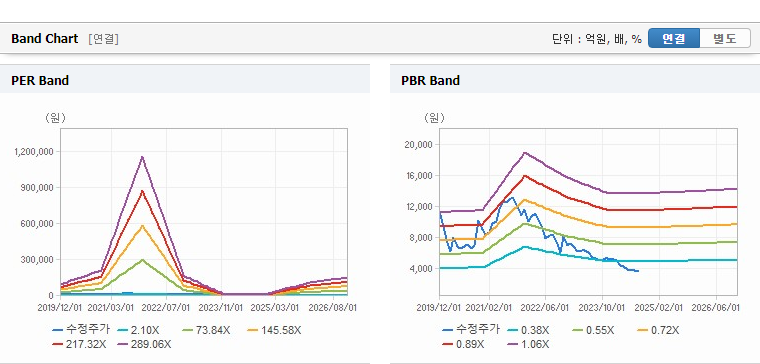Click the PER Band panel heading

click(x=40, y=80)
